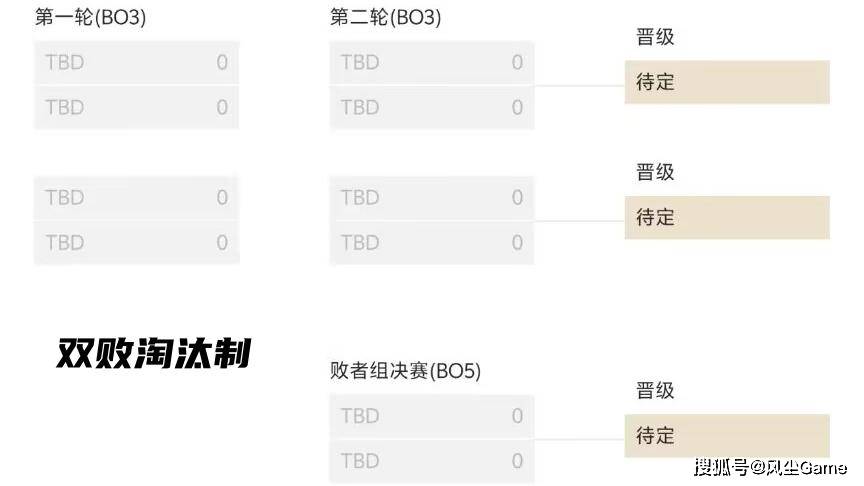Click 待定 slot for second 第二轮 match winner

click(727, 217)
